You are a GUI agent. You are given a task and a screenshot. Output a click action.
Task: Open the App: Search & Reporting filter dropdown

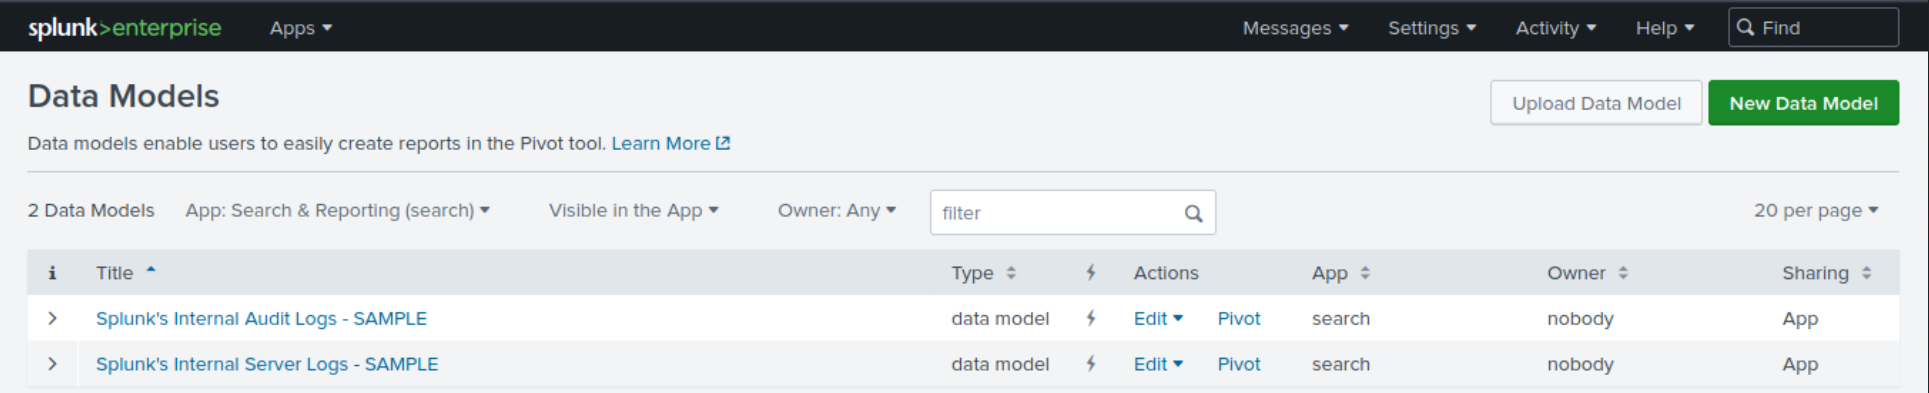pos(337,210)
